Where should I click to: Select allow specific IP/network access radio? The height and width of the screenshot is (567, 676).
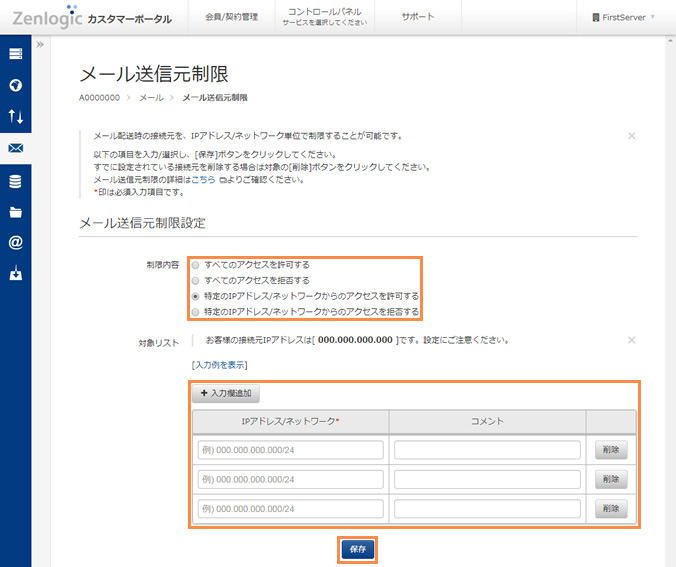[195, 297]
